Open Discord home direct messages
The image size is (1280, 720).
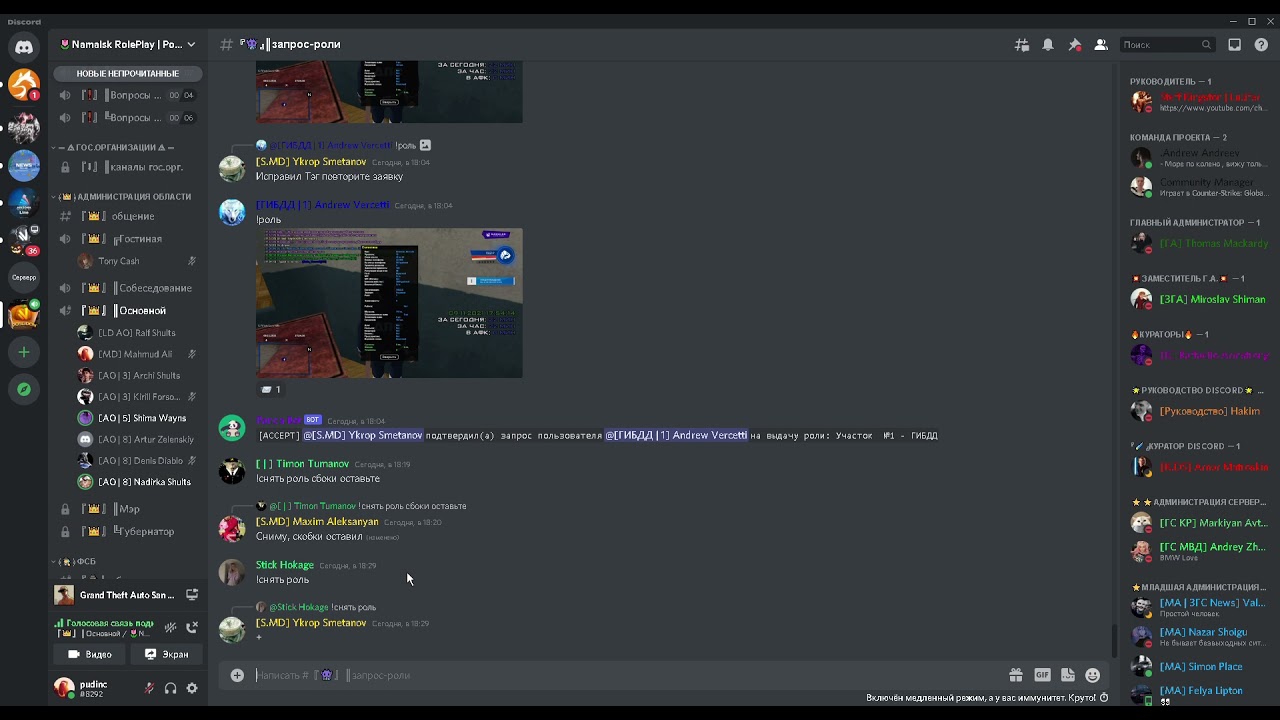pos(24,46)
